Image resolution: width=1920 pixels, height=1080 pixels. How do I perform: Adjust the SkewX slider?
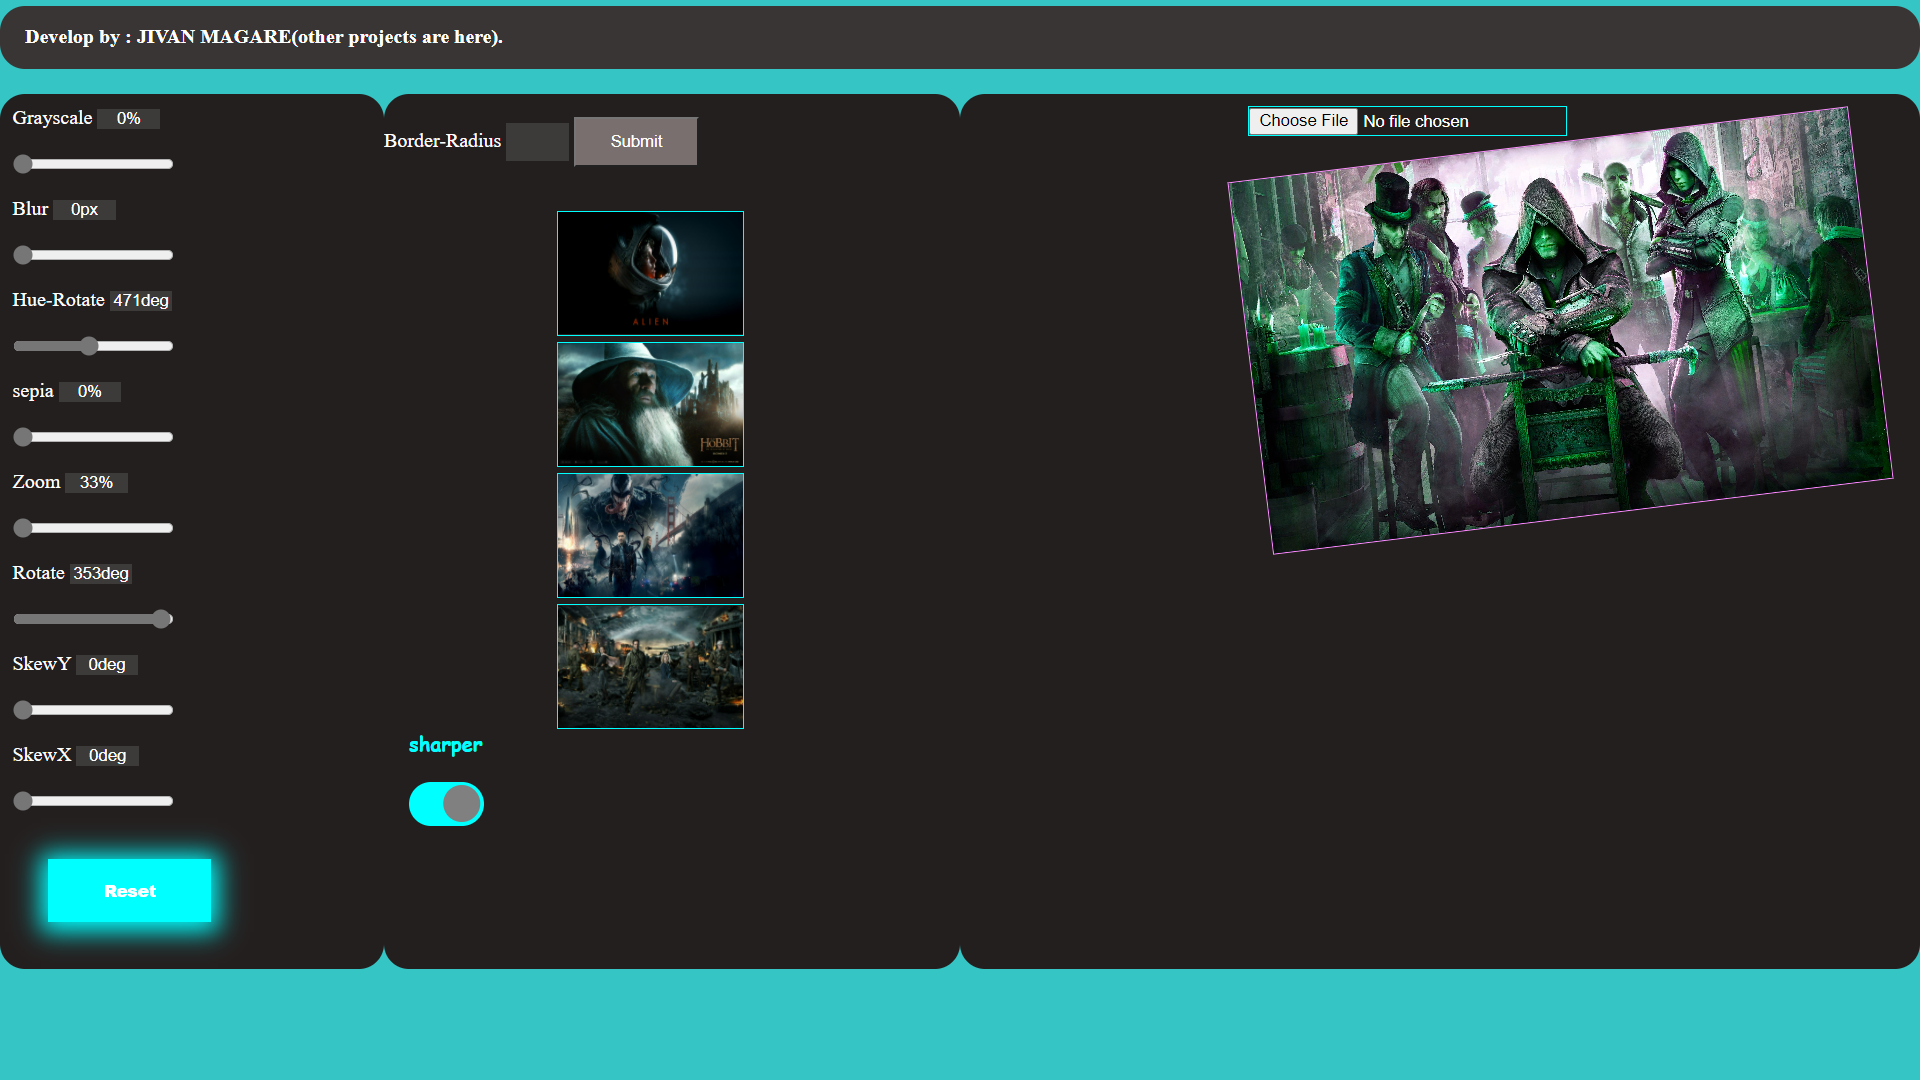point(93,801)
